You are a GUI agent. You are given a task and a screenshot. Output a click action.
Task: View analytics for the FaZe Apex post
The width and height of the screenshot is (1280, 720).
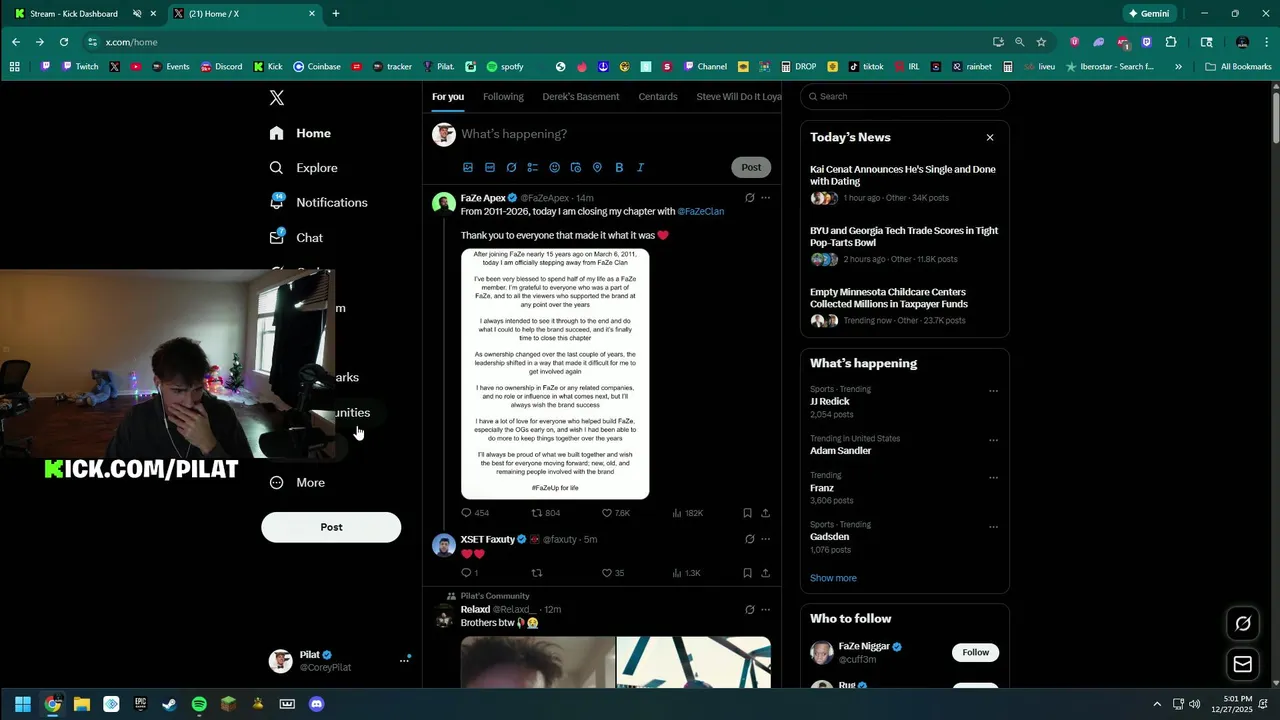[x=687, y=513]
